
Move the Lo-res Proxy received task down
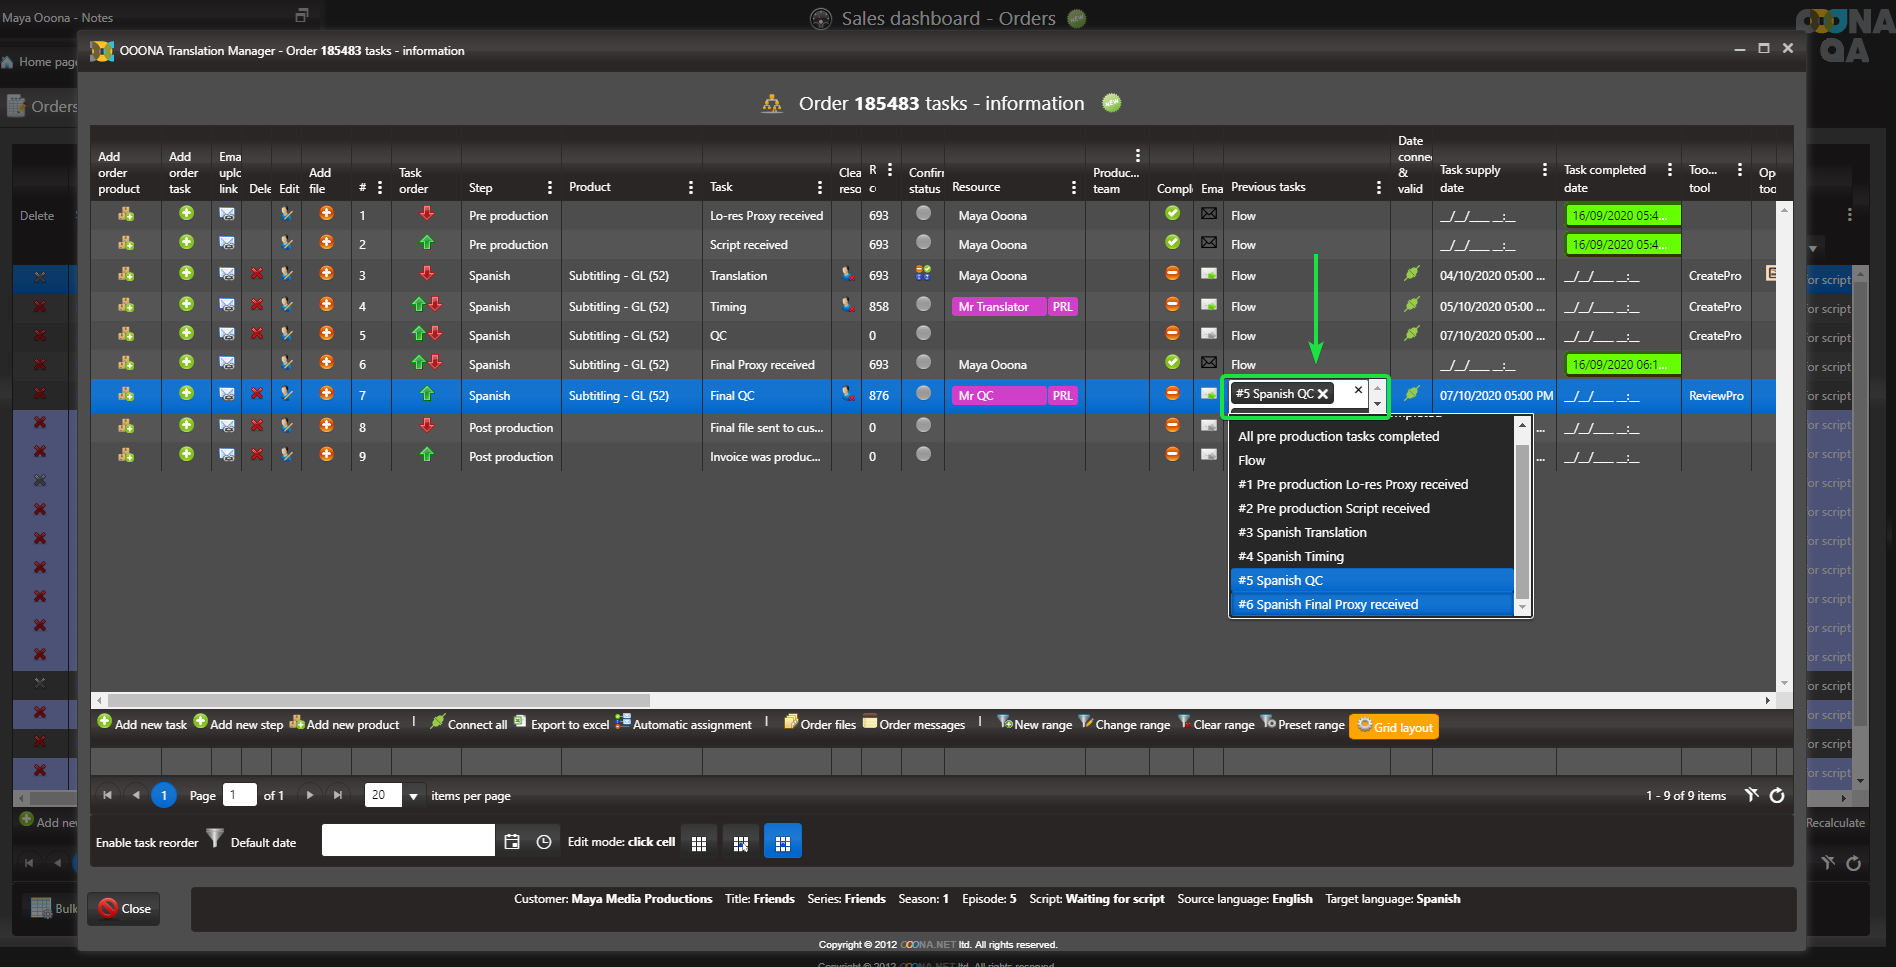point(427,214)
